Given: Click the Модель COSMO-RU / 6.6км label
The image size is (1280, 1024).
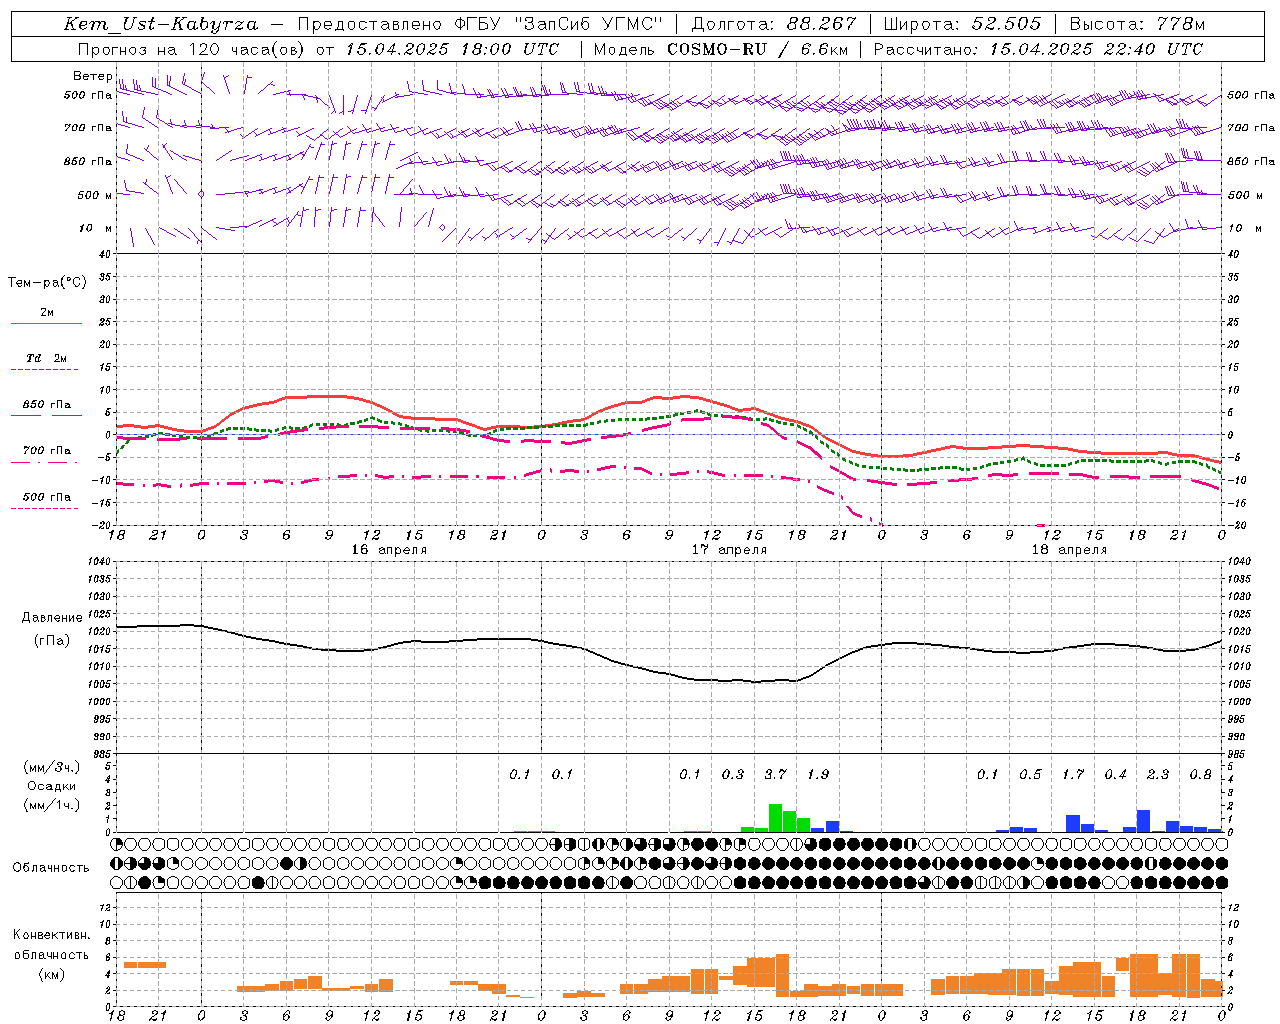Looking at the screenshot, I should pos(721,49).
